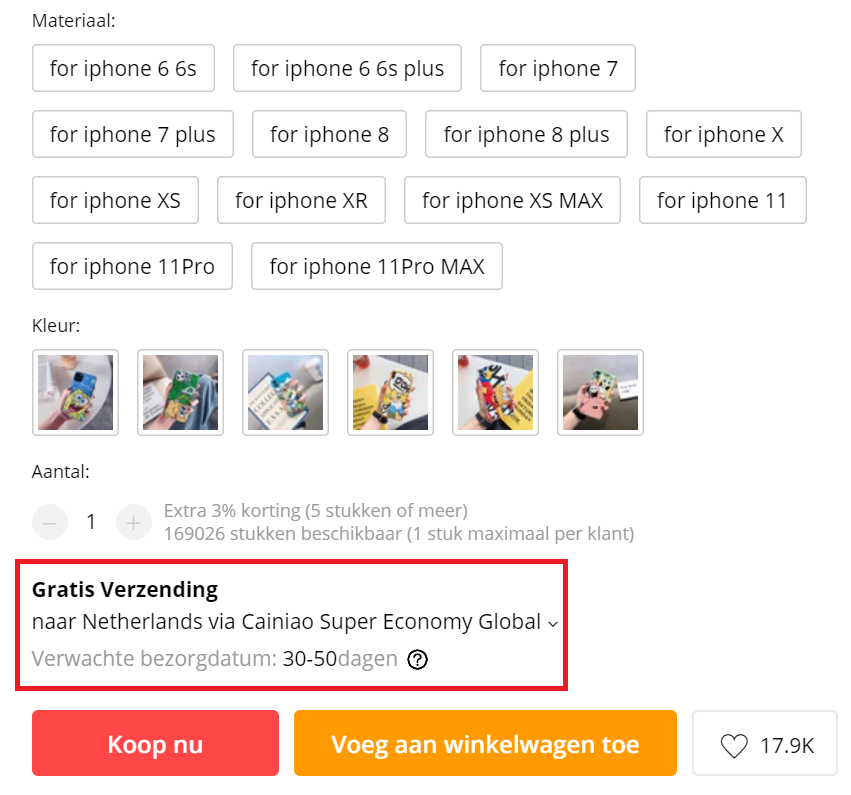Decrease quantity with the minus button
The image size is (851, 795).
click(50, 522)
